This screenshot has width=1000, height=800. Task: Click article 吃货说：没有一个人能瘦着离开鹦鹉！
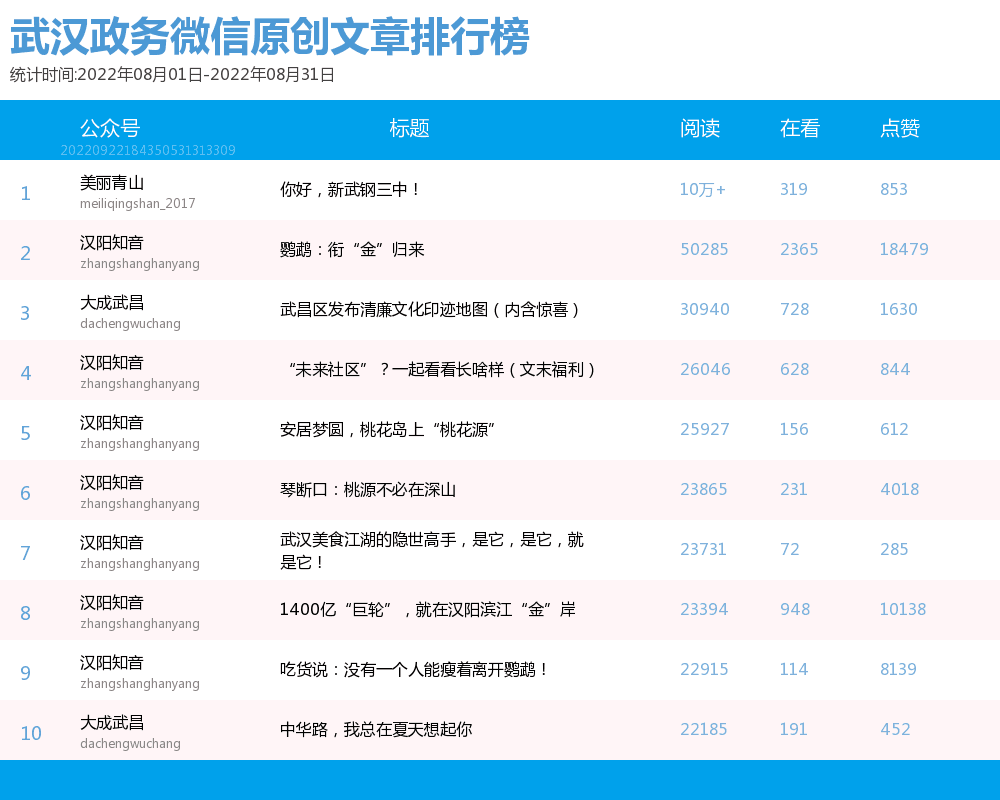click(415, 669)
